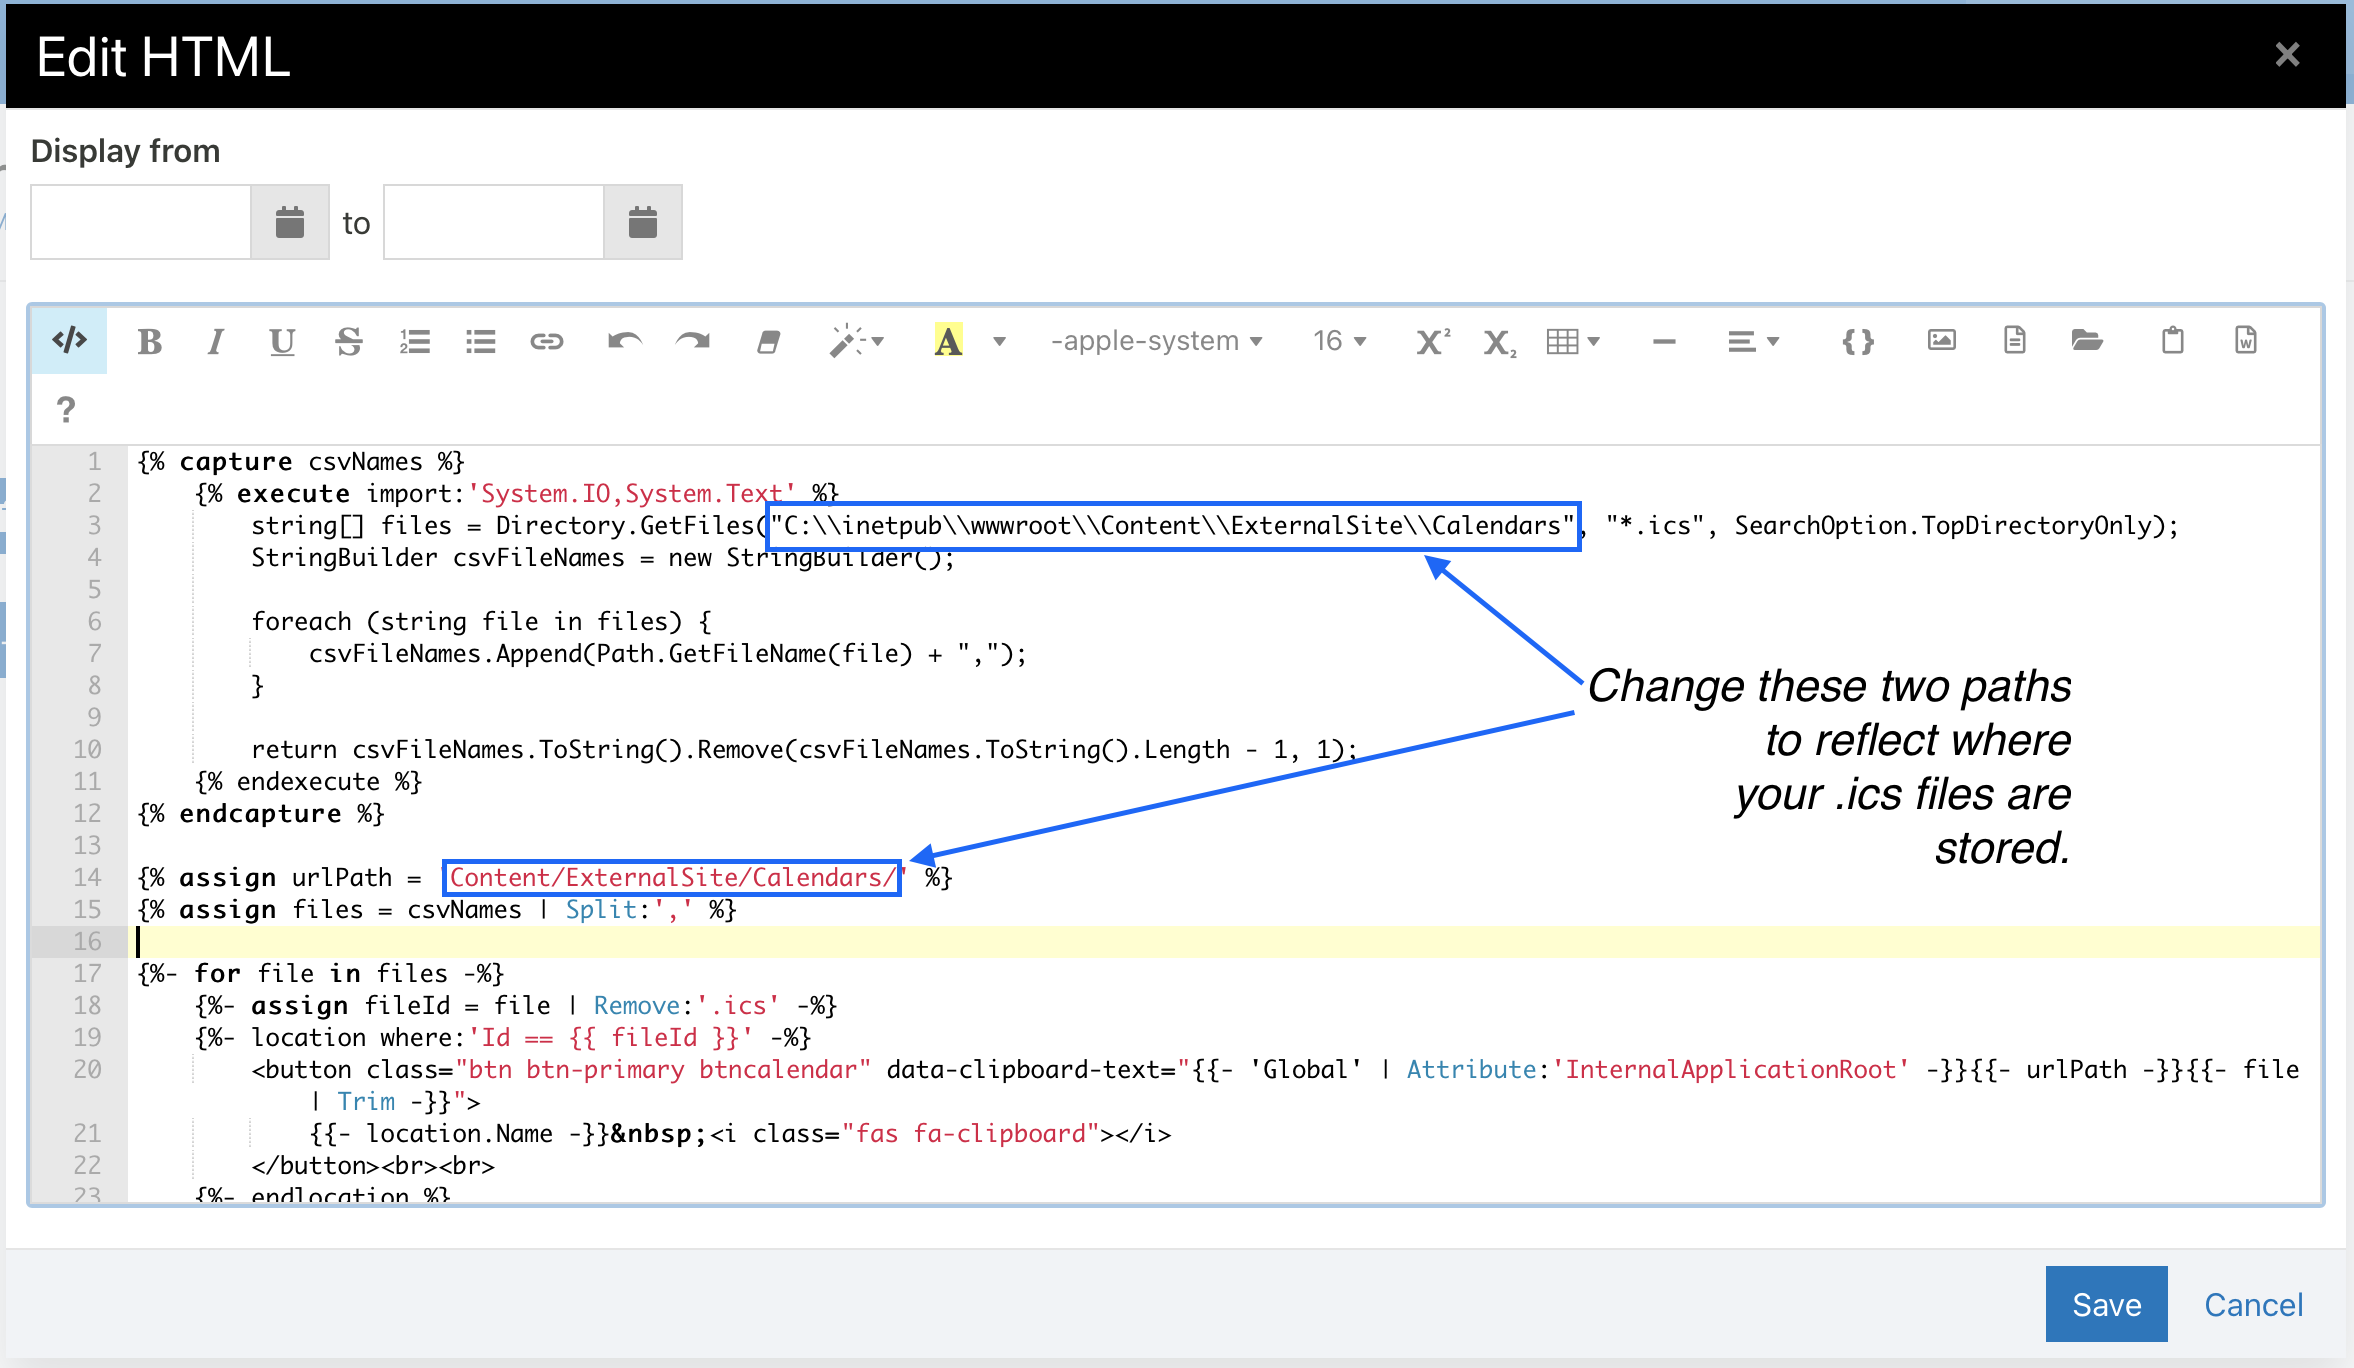This screenshot has height=1368, width=2354.
Task: Cancel editing the HTML
Action: point(2253,1304)
